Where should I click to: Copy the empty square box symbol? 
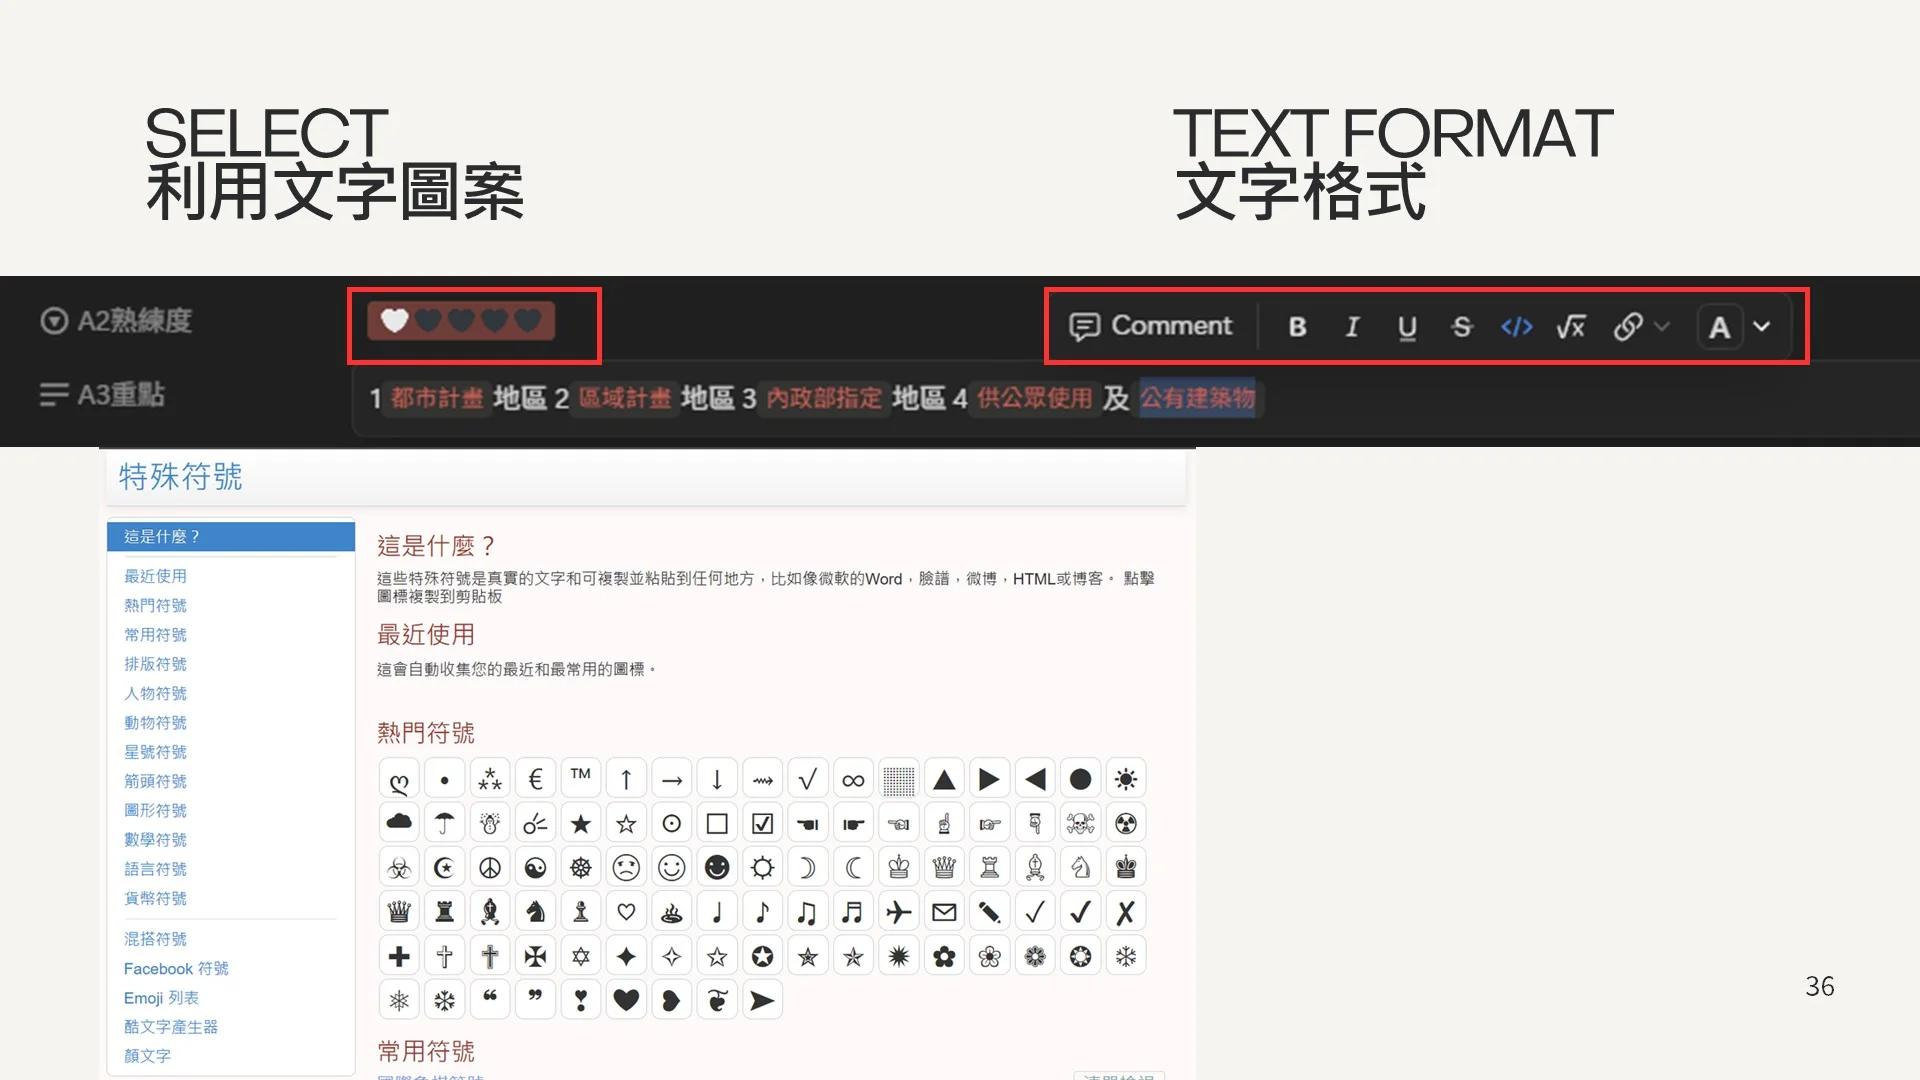717,823
